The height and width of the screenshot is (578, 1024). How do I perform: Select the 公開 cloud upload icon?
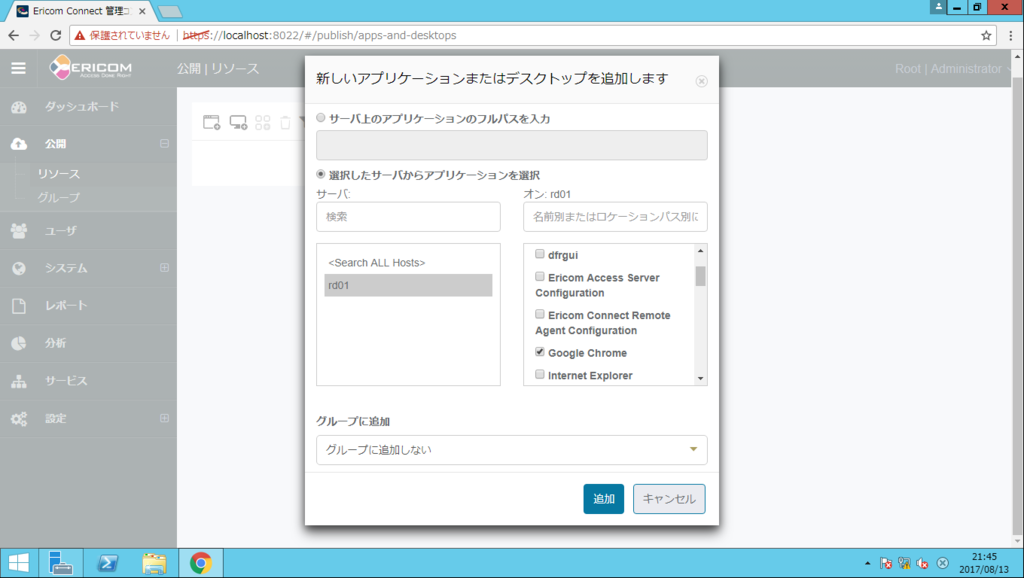point(19,144)
